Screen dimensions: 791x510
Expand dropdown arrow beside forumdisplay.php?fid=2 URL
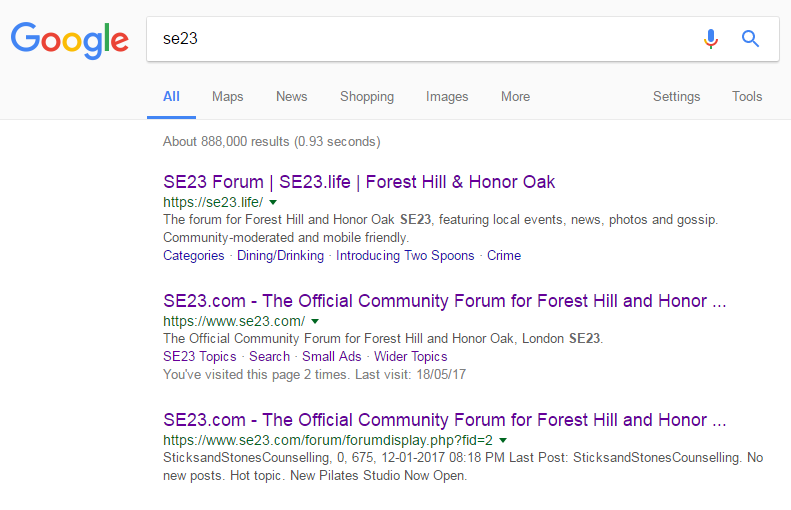pyautogui.click(x=503, y=440)
